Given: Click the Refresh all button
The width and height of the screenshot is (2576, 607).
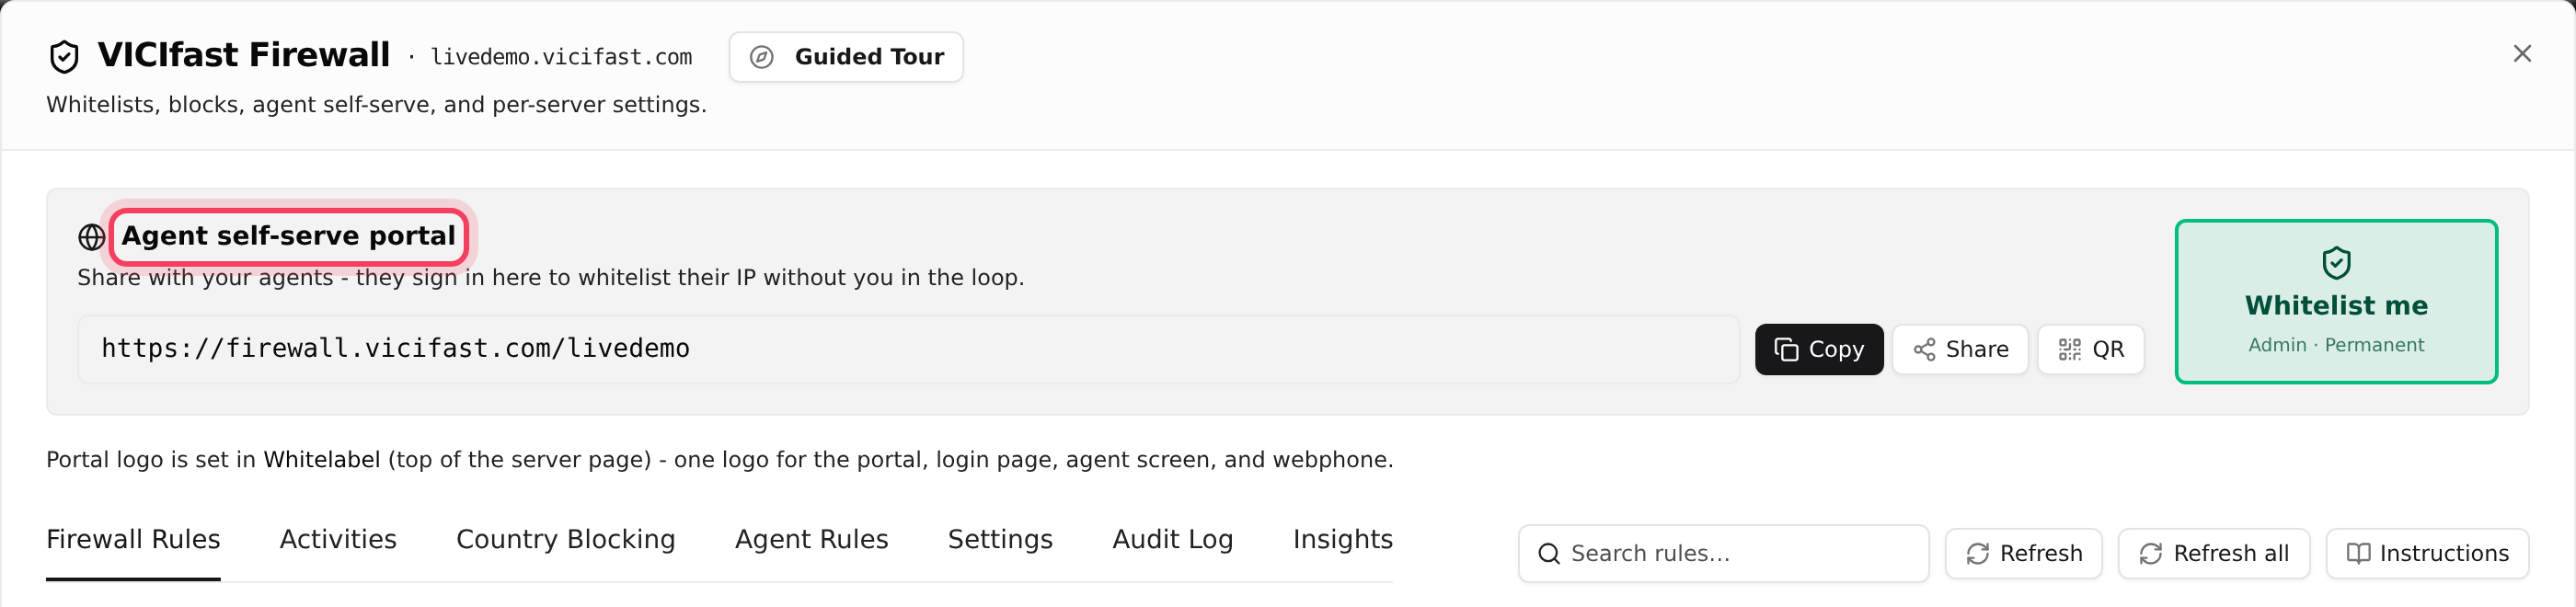Looking at the screenshot, I should 2214,554.
